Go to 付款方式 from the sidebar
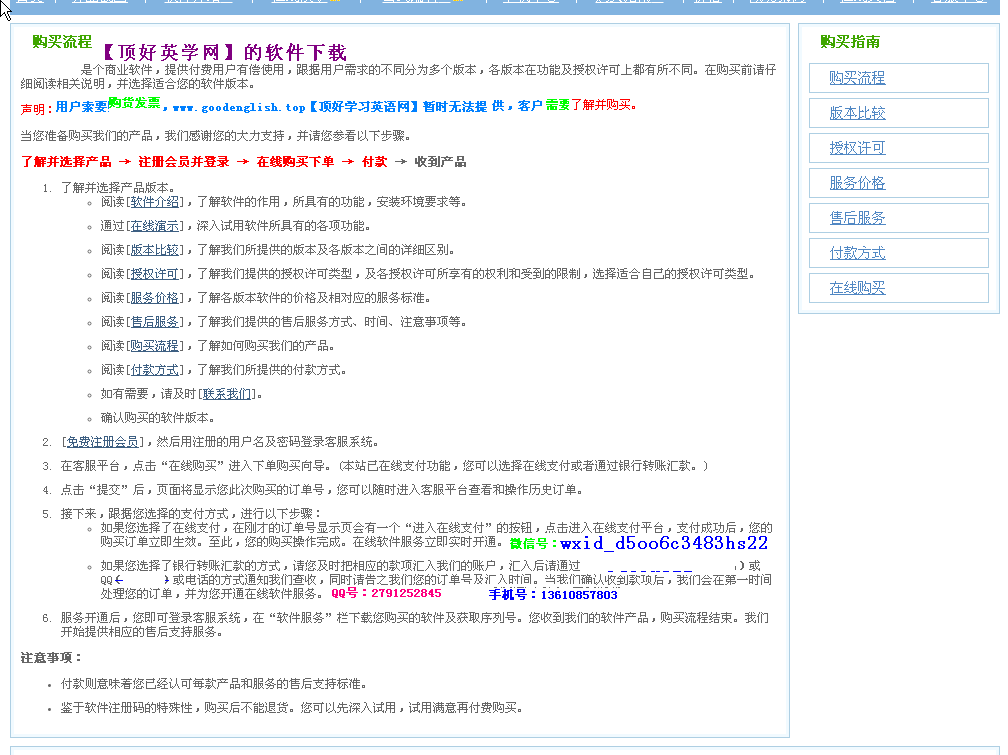This screenshot has height=755, width=1008. click(857, 253)
